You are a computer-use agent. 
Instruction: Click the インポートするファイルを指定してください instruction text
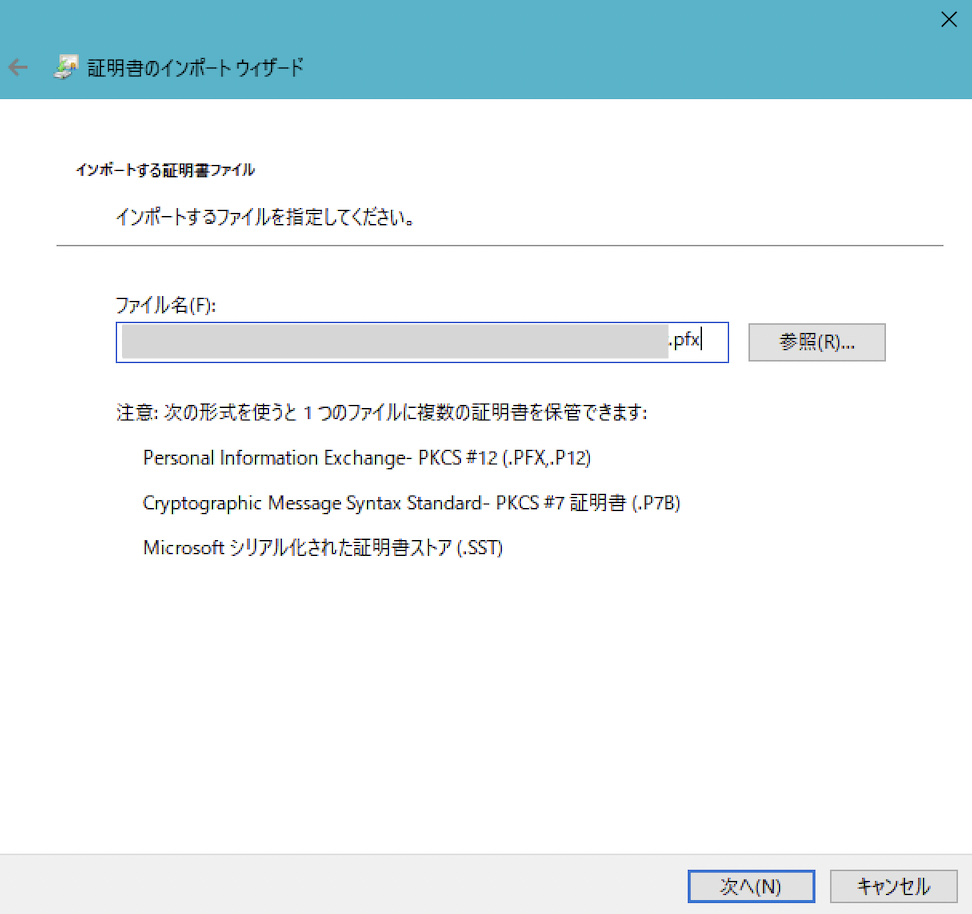pos(266,217)
